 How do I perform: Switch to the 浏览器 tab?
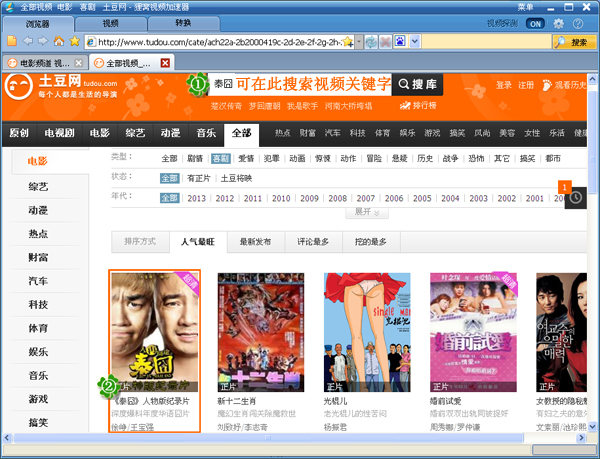[x=38, y=24]
